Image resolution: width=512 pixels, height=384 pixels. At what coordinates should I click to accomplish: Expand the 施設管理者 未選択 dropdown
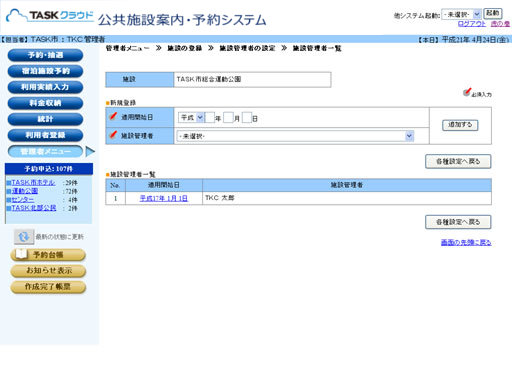295,136
